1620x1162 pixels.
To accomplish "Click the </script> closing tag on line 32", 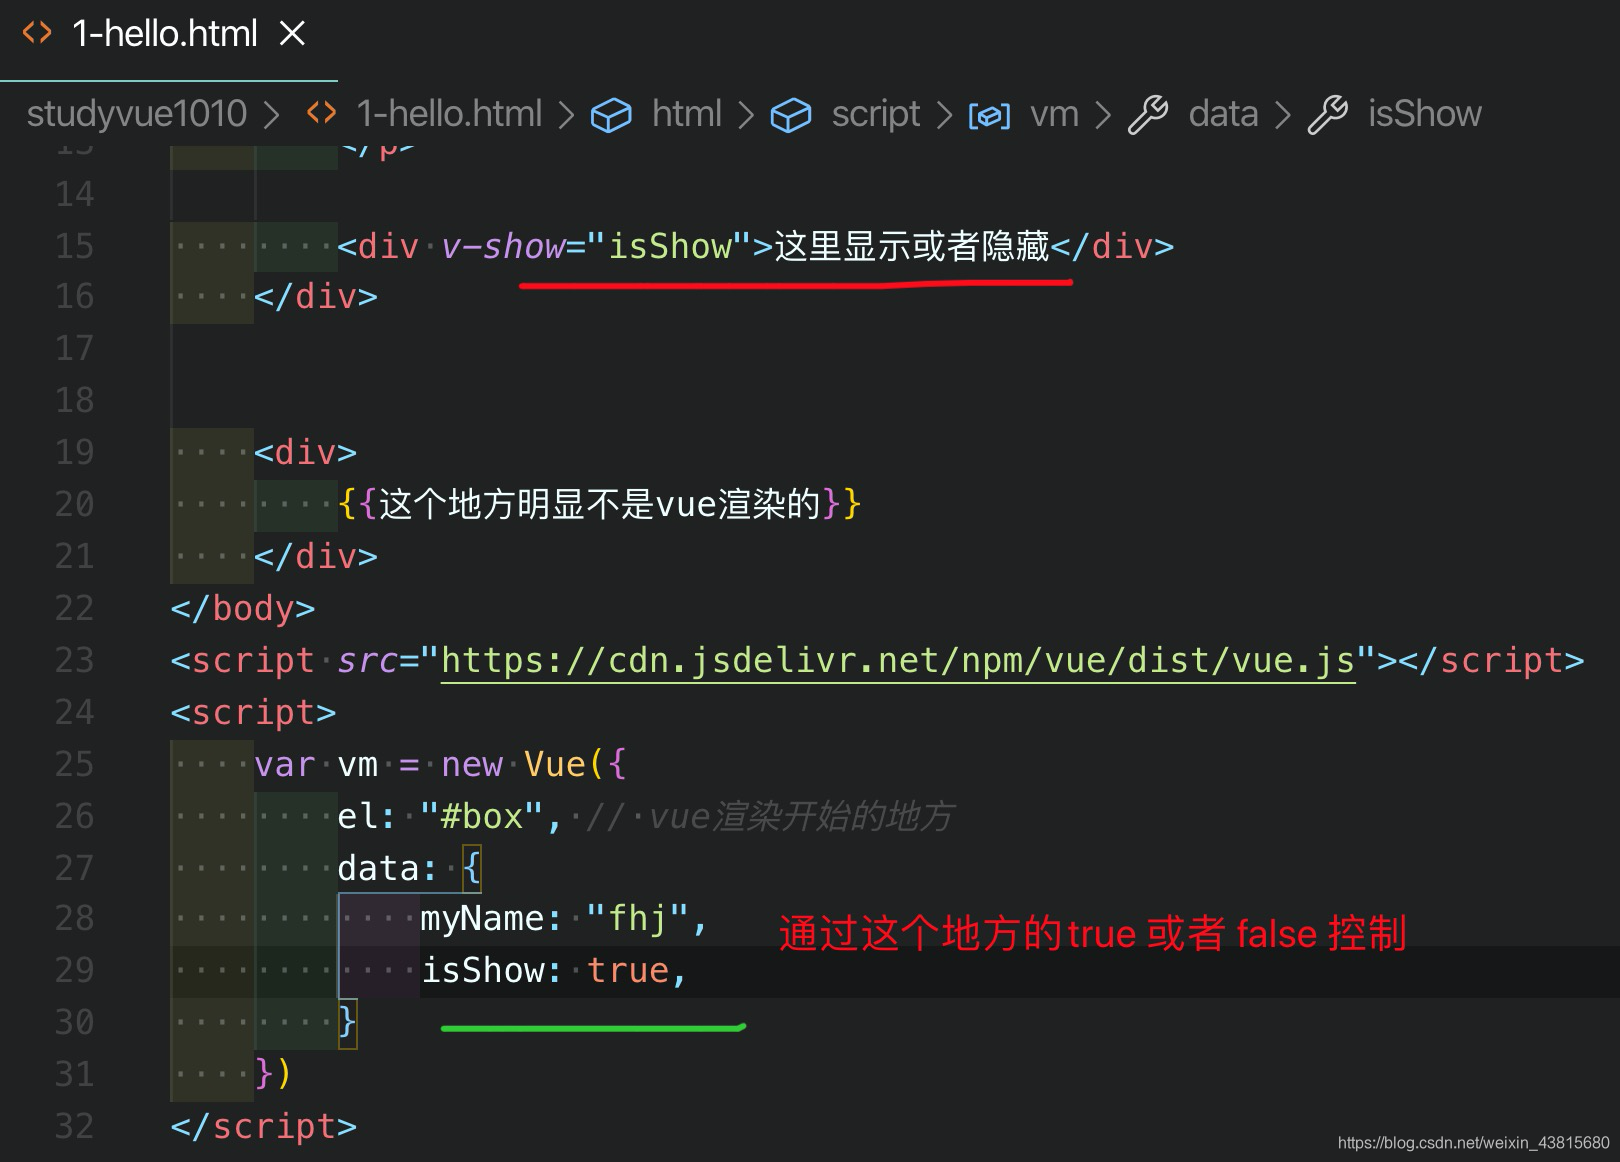I will tap(264, 1126).
